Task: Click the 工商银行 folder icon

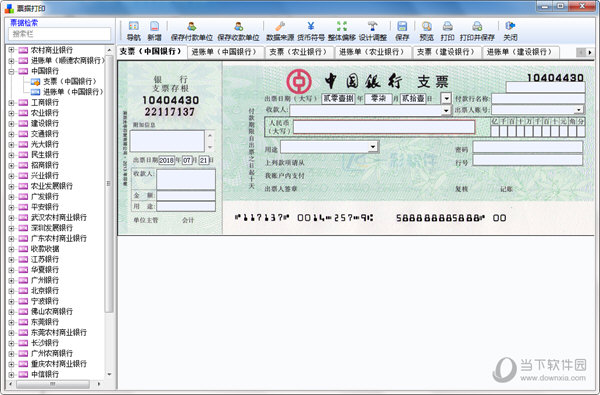Action: 23,103
